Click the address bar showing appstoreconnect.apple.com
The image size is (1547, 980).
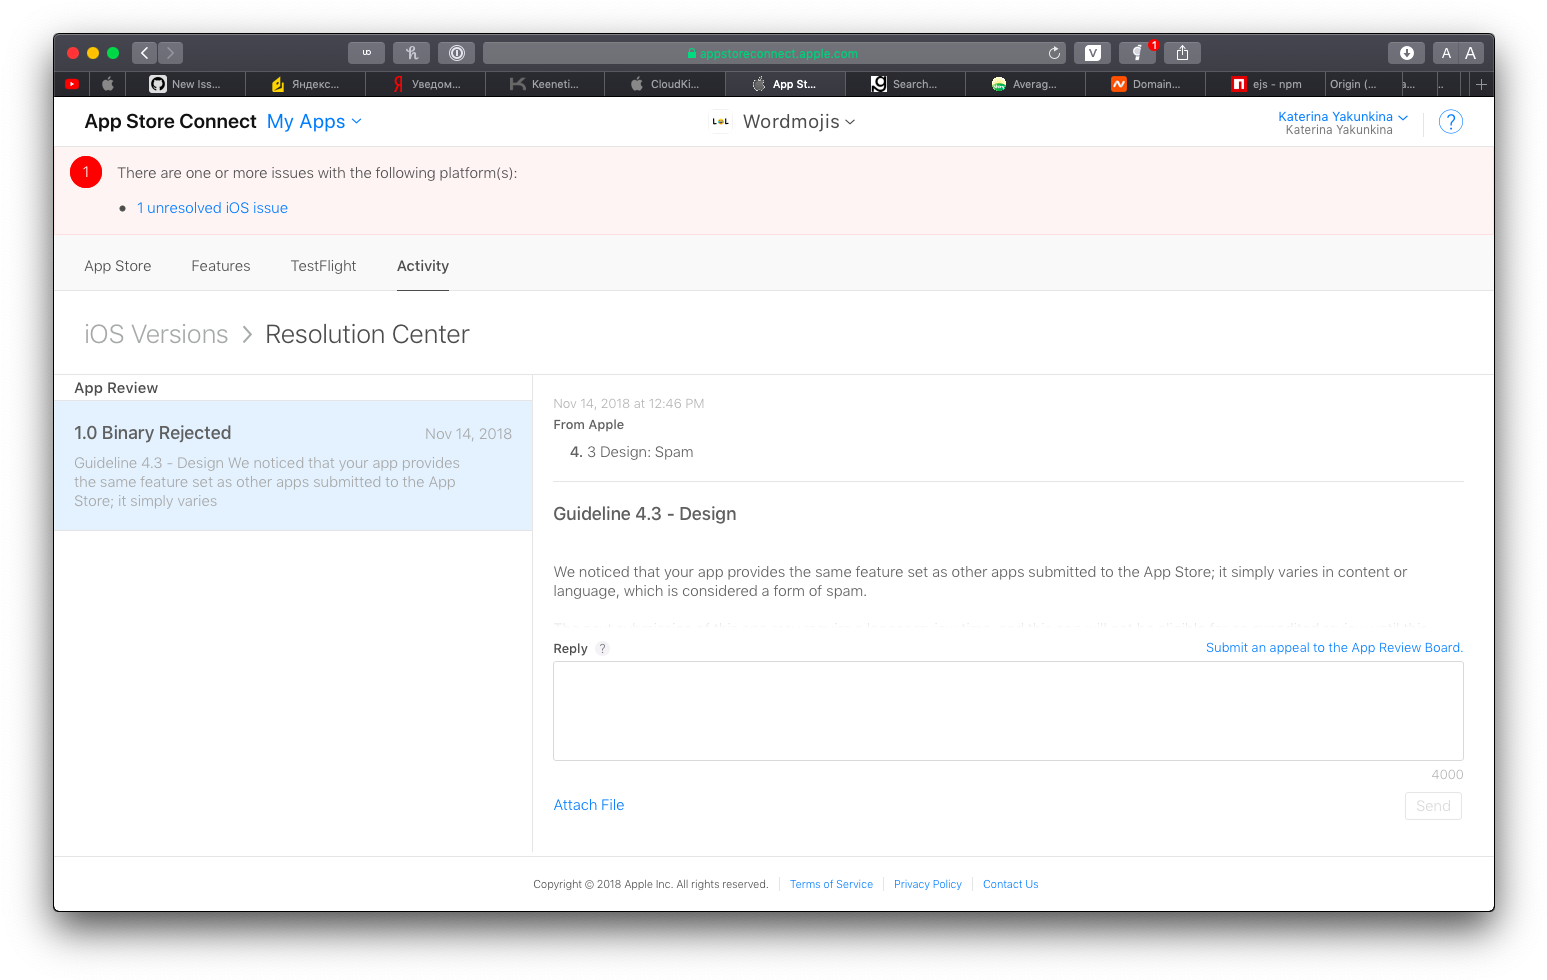(x=772, y=53)
